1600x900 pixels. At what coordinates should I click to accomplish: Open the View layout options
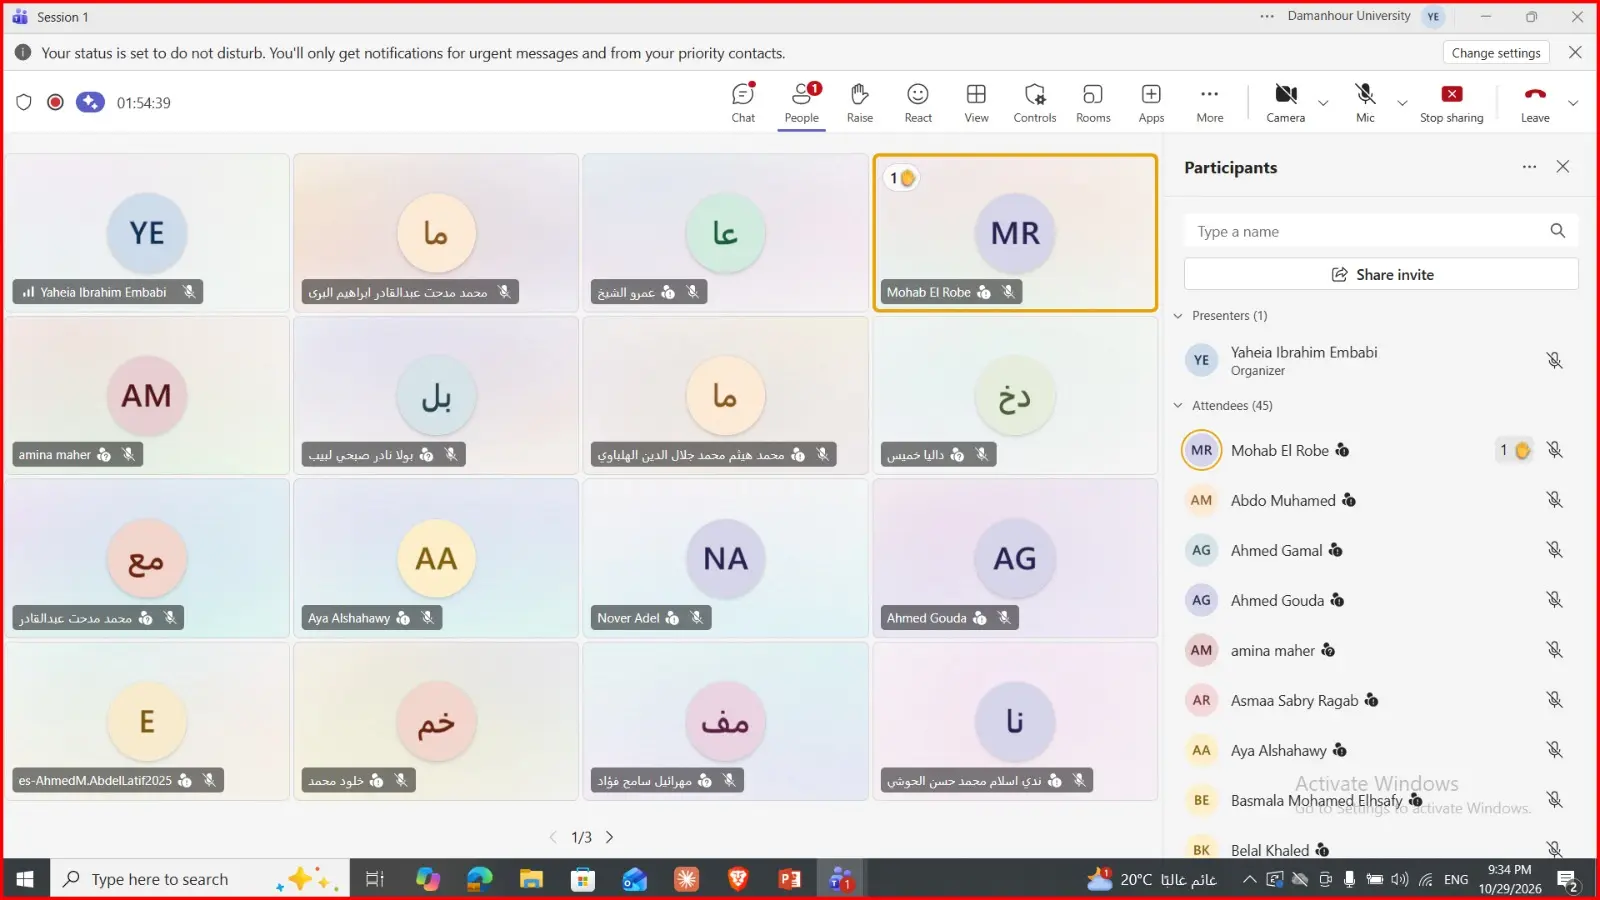(976, 103)
